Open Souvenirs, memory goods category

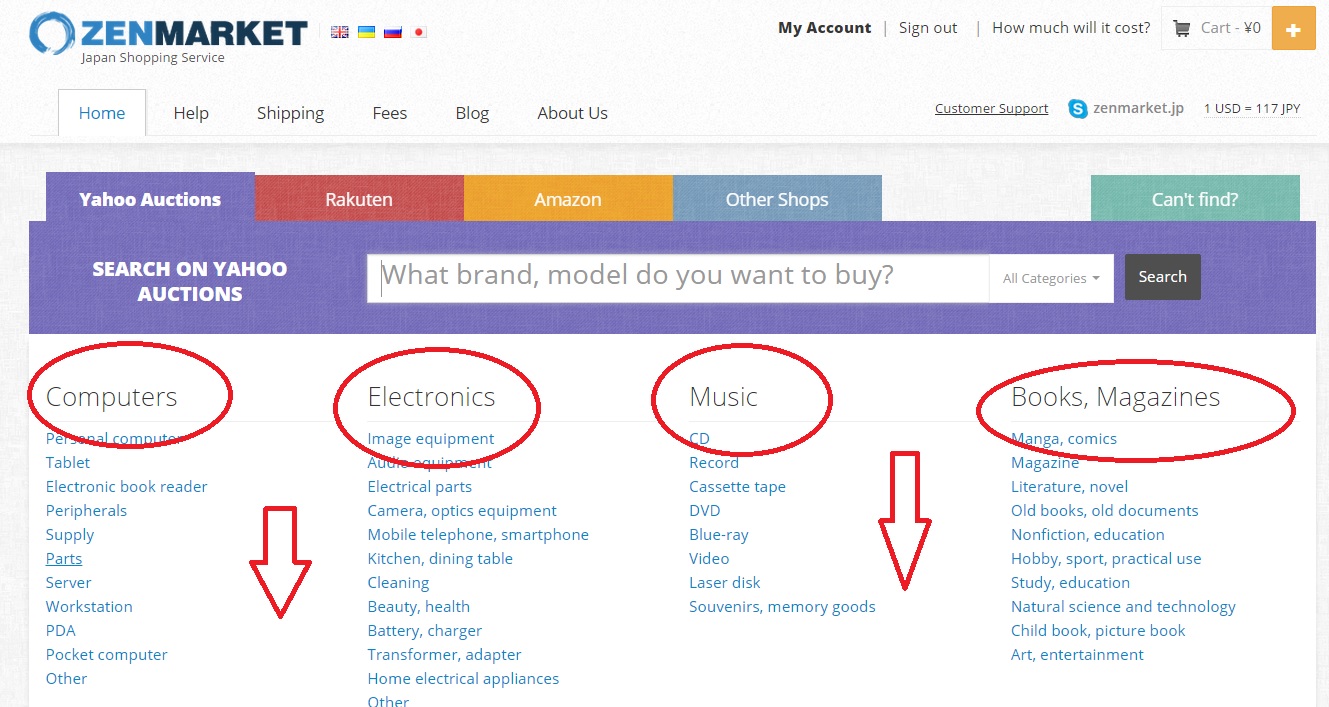coord(782,607)
